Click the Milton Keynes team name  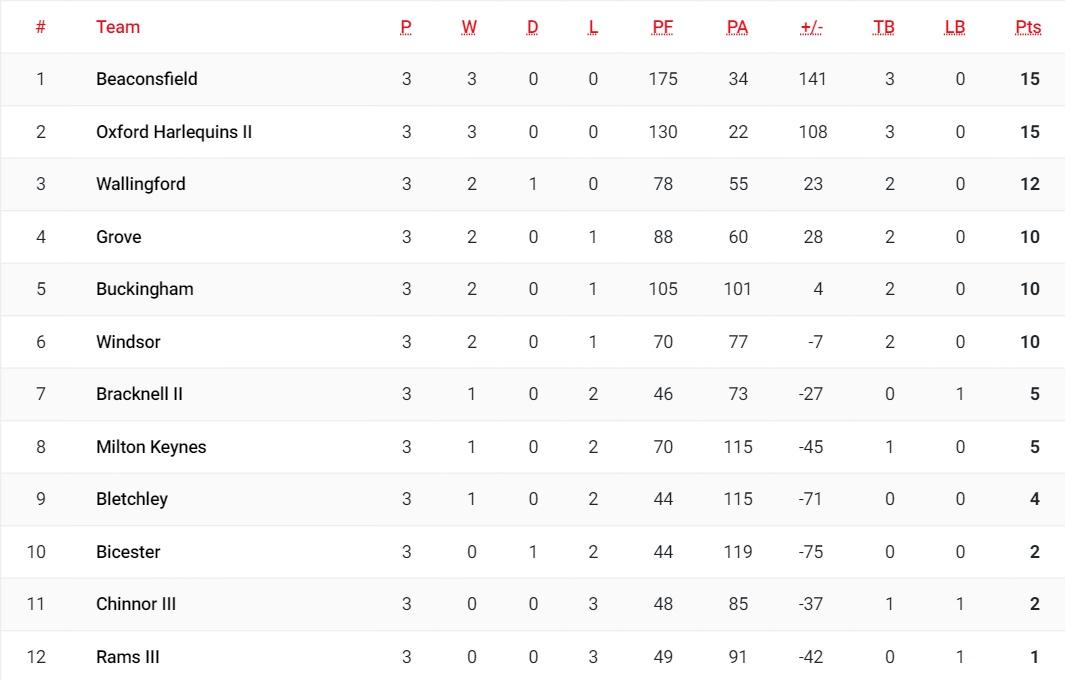(x=151, y=447)
